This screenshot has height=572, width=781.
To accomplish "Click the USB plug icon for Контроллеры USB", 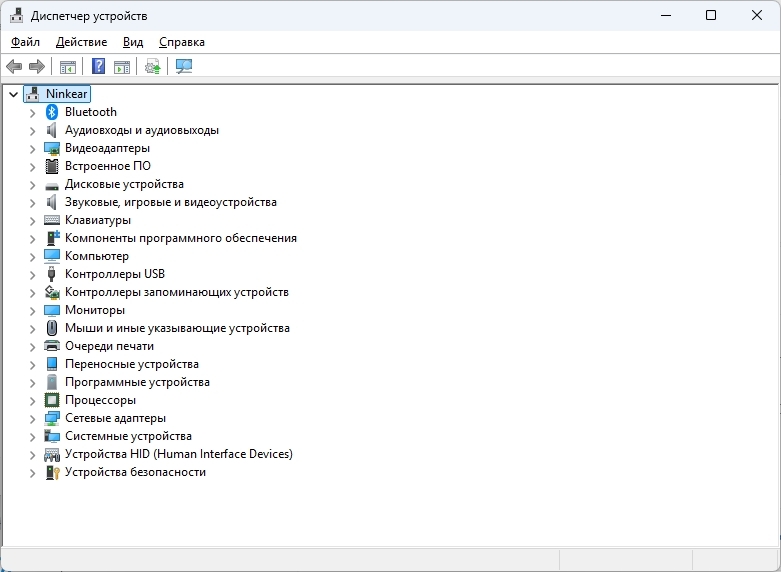I will pyautogui.click(x=51, y=274).
